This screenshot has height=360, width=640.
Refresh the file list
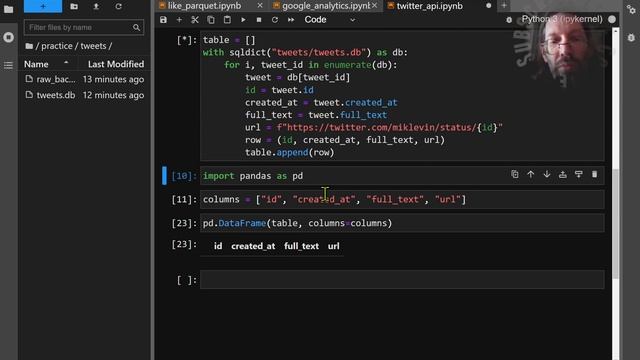tap(118, 7)
